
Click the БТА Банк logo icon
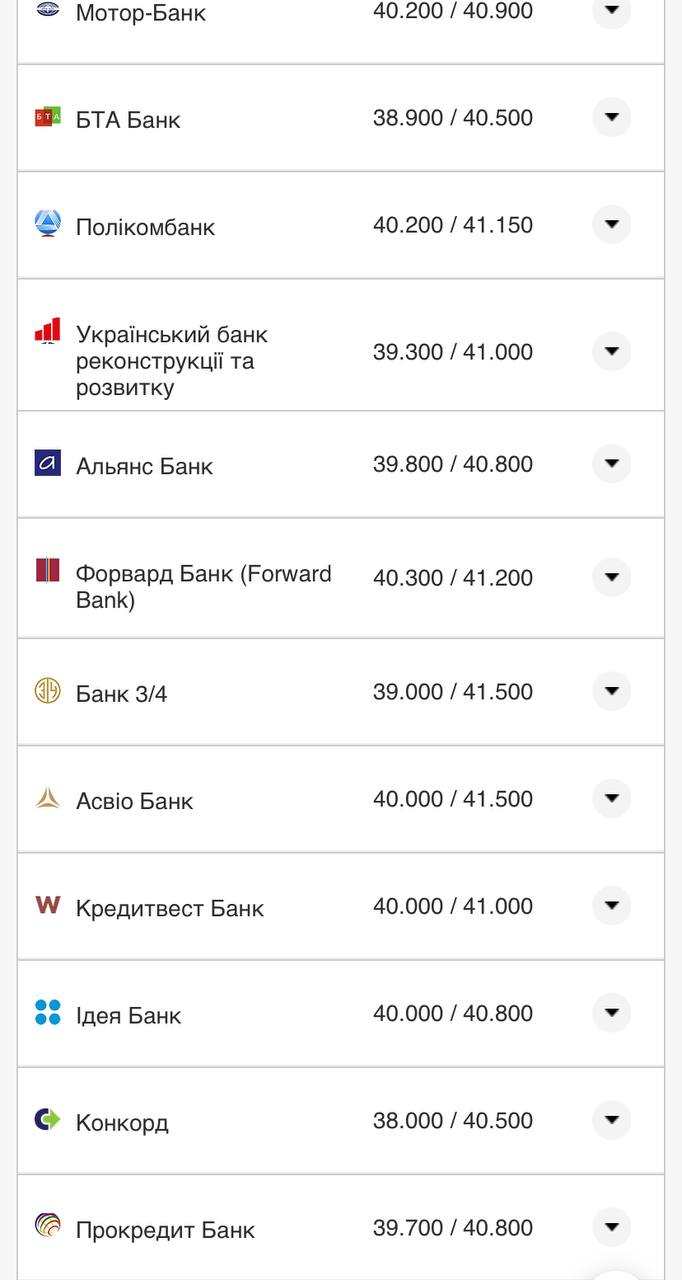point(48,117)
